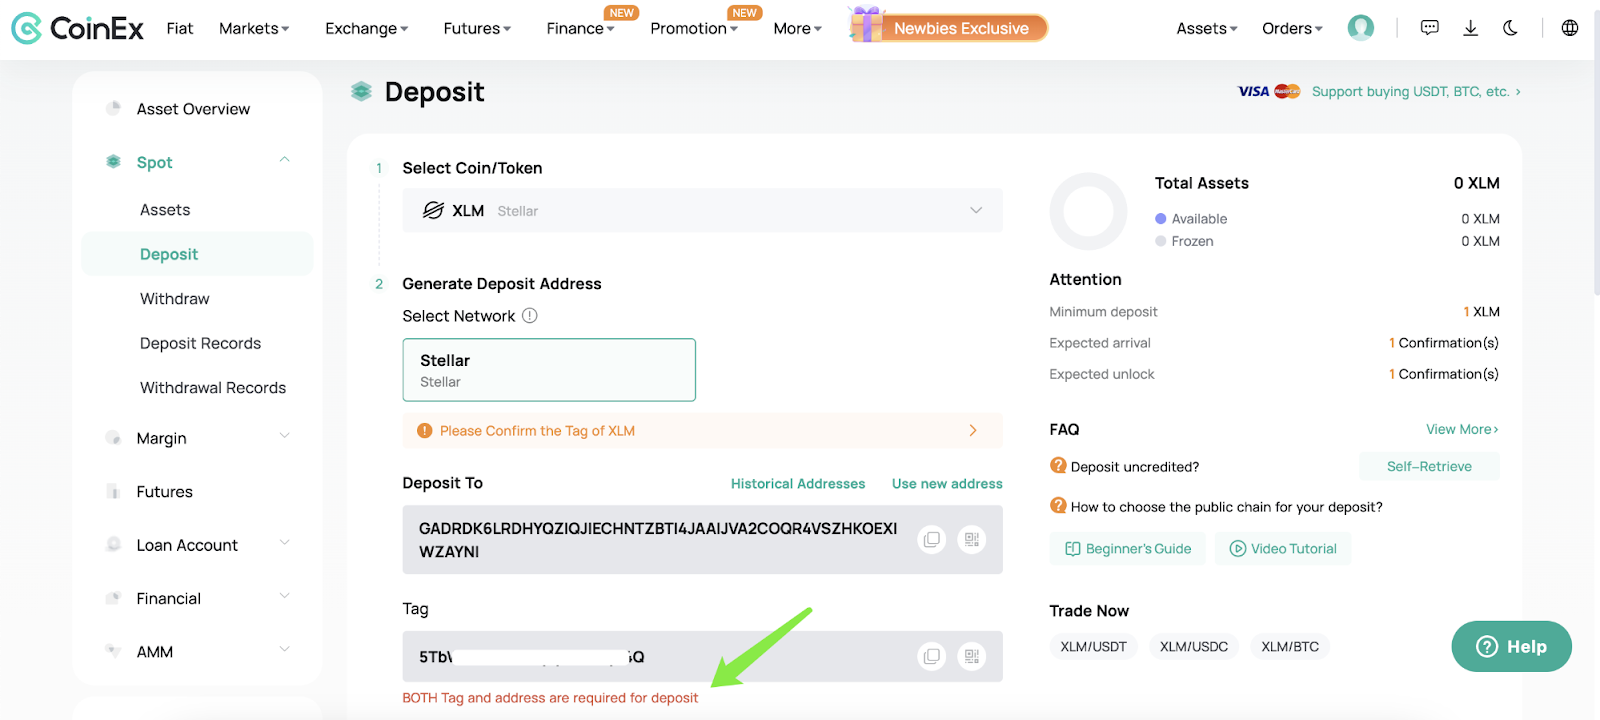Click the Deposit page title icon
Screen dimensions: 1600x720
coord(361,91)
